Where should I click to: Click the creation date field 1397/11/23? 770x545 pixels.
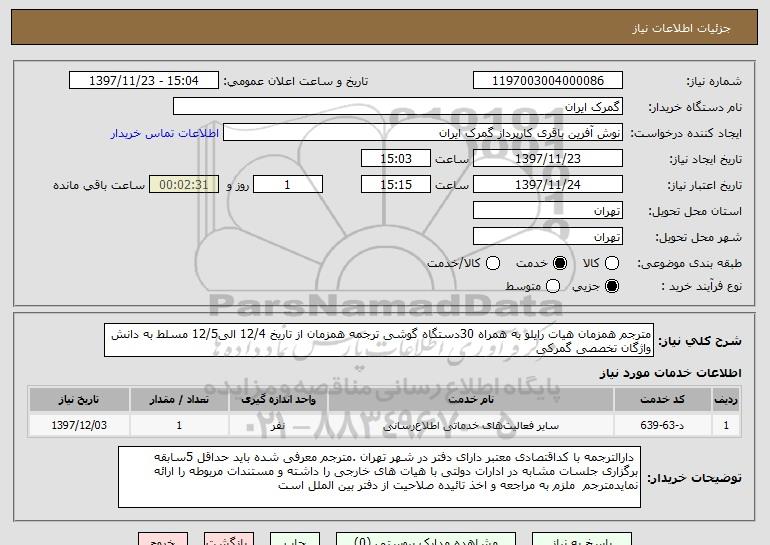pyautogui.click(x=548, y=159)
